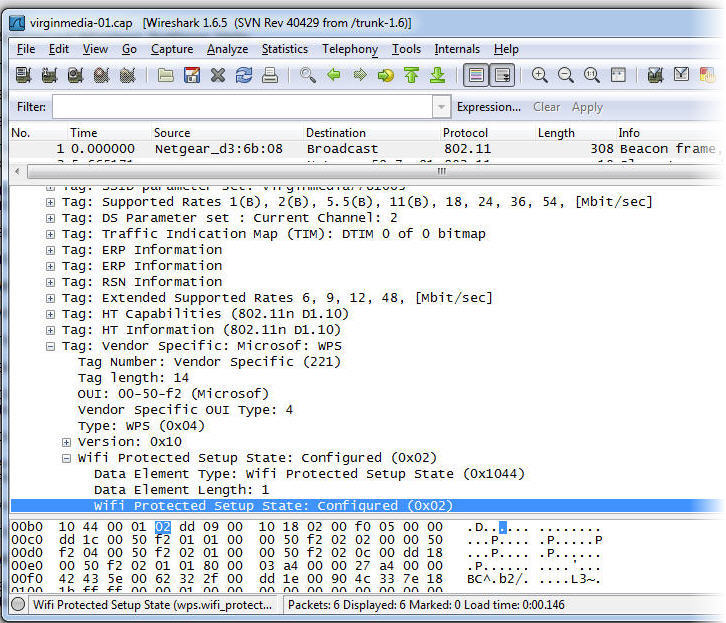
Task: Expand RSN Information tag
Action: pos(50,282)
